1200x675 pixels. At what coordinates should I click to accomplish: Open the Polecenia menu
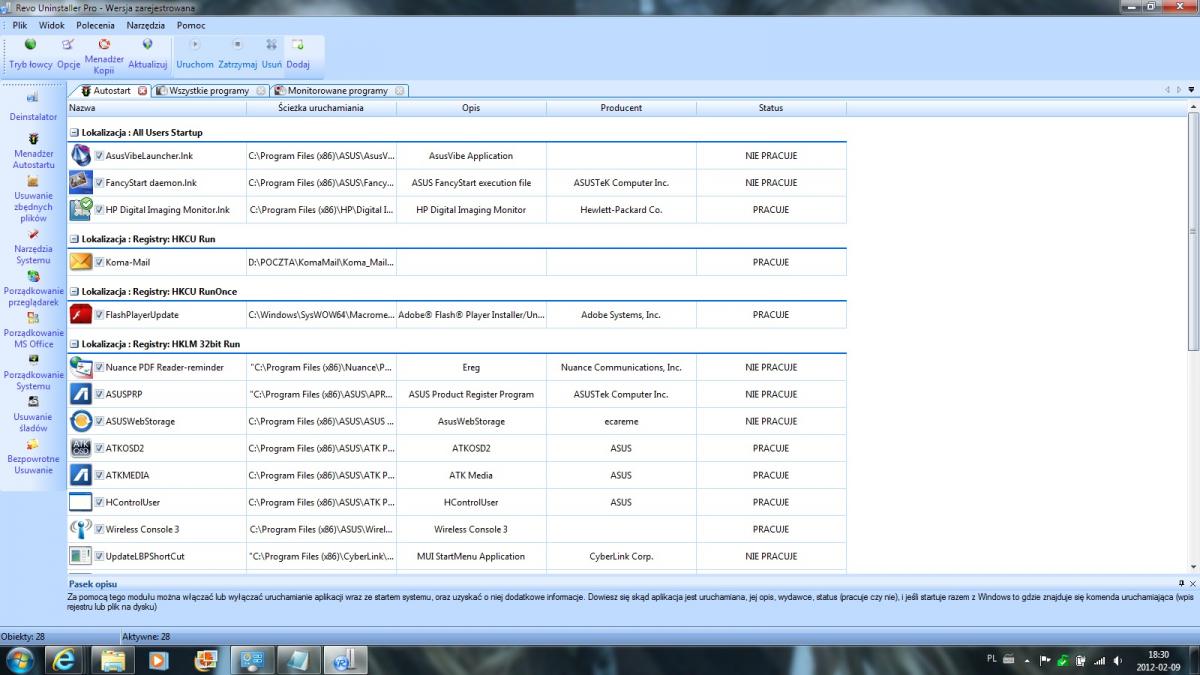click(x=95, y=25)
